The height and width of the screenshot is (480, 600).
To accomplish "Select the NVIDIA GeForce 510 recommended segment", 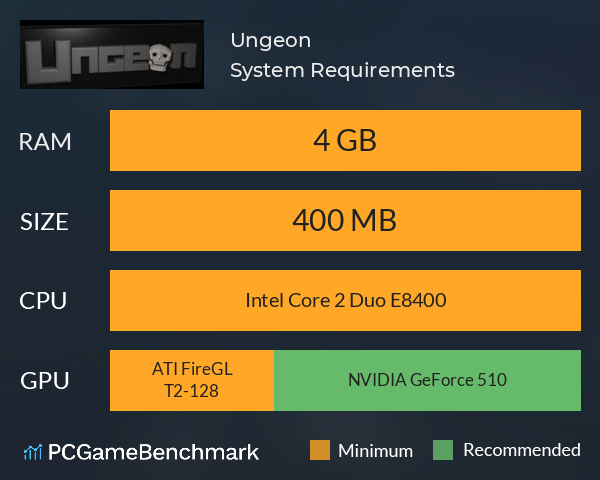I will point(427,380).
